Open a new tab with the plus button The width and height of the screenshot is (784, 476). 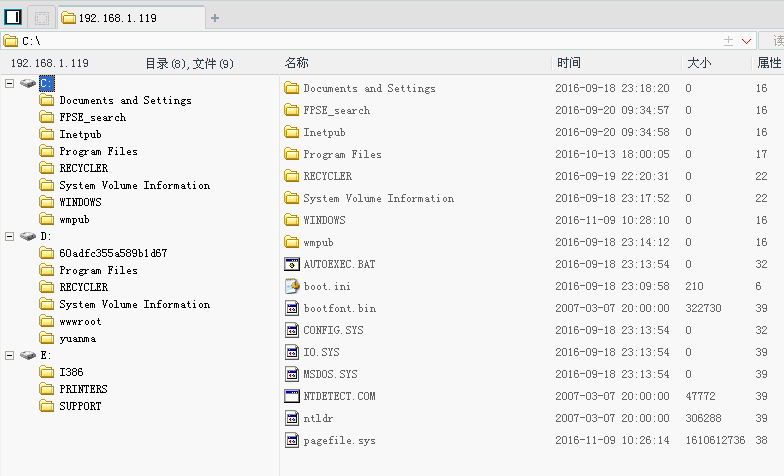pyautogui.click(x=215, y=18)
